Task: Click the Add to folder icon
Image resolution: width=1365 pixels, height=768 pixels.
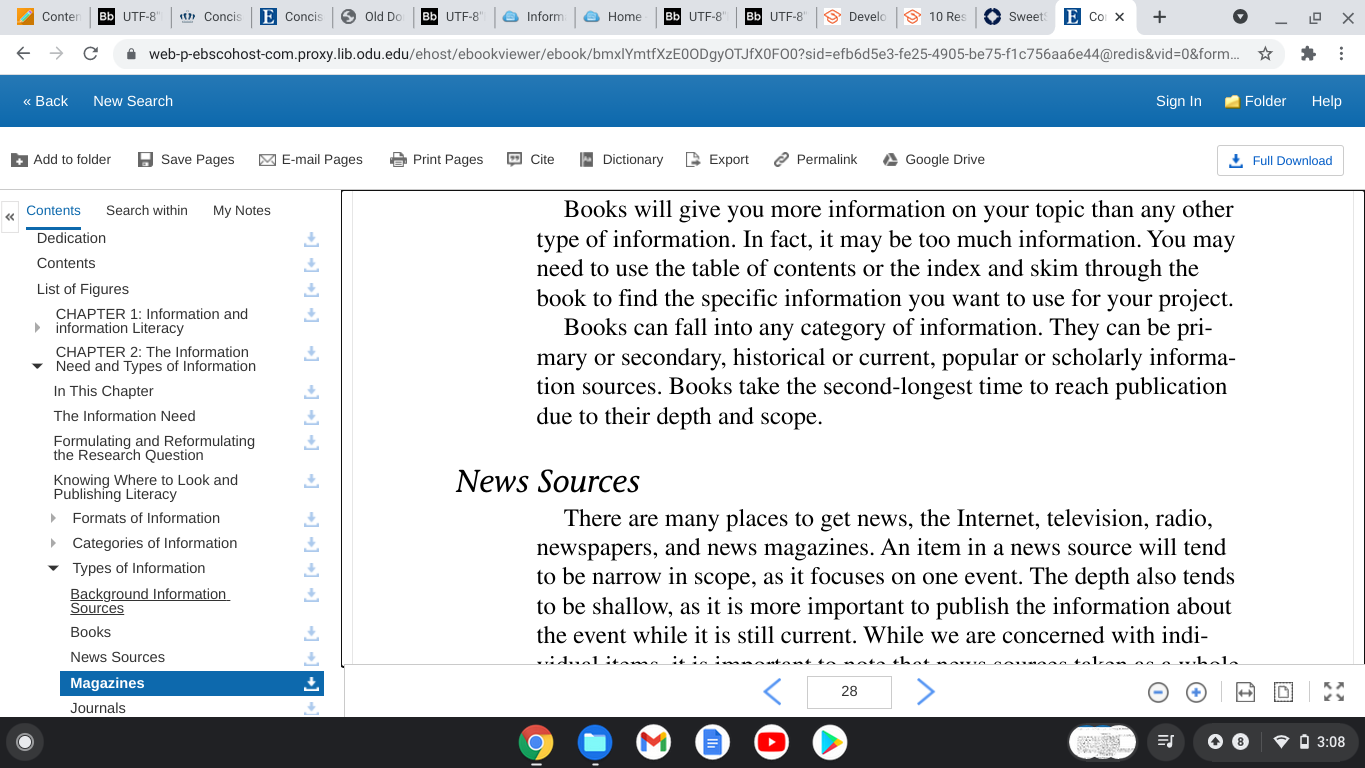Action: tap(19, 160)
